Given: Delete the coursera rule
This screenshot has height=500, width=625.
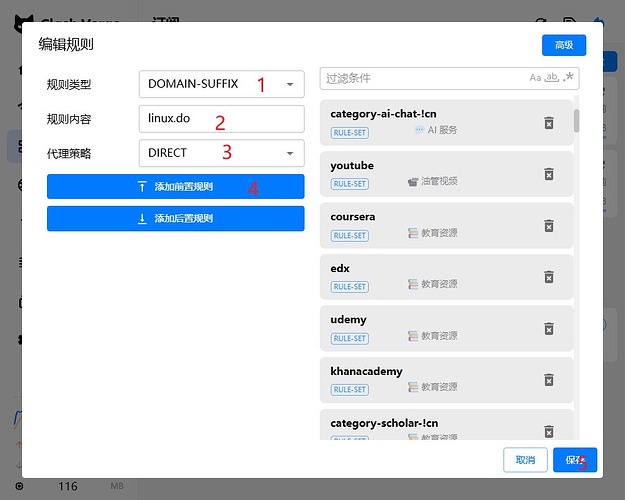Looking at the screenshot, I should coord(549,226).
